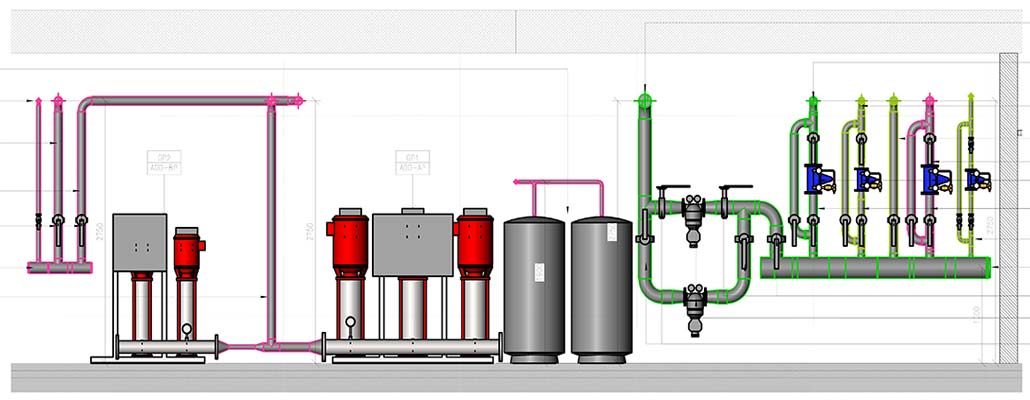Select the GP1 pump group label box

coord(411,161)
